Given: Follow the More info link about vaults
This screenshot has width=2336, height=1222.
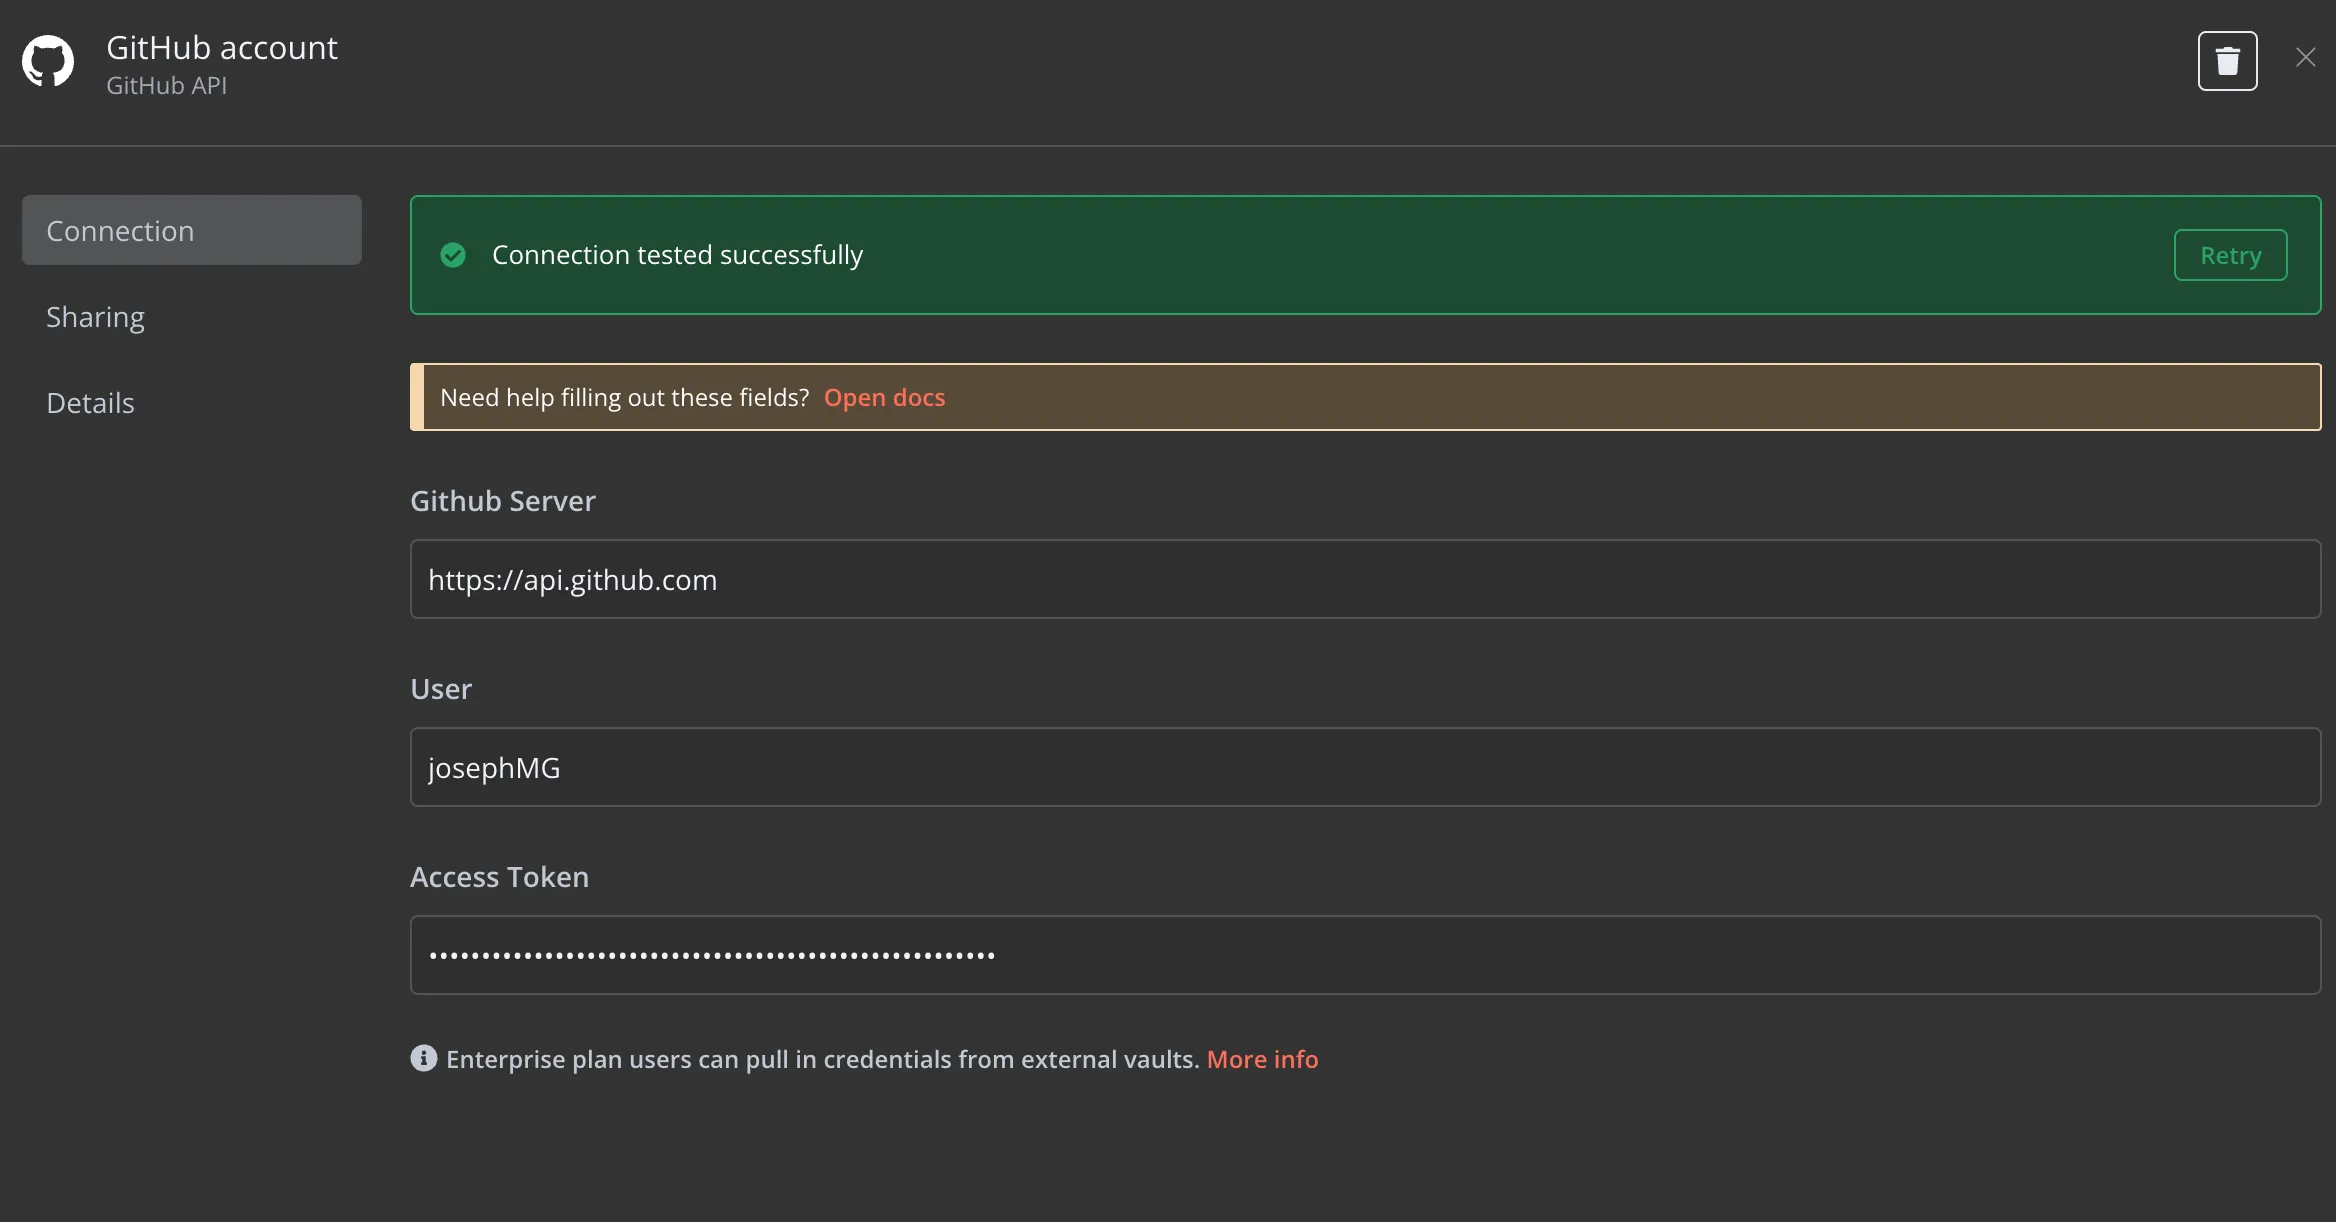Looking at the screenshot, I should coord(1262,1059).
